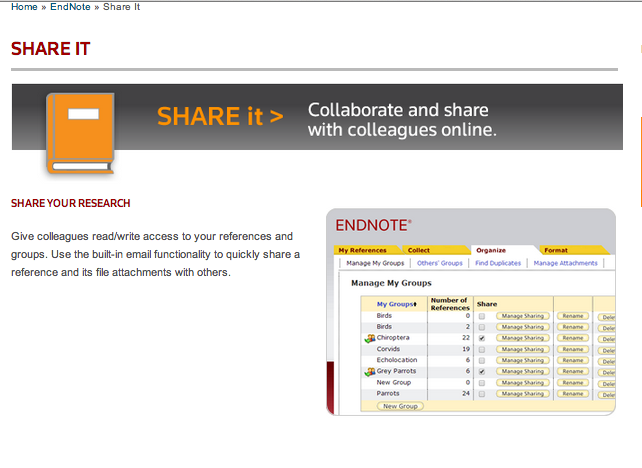The width and height of the screenshot is (642, 468).
Task: Follow the EndNote breadcrumb link
Action: [x=70, y=7]
